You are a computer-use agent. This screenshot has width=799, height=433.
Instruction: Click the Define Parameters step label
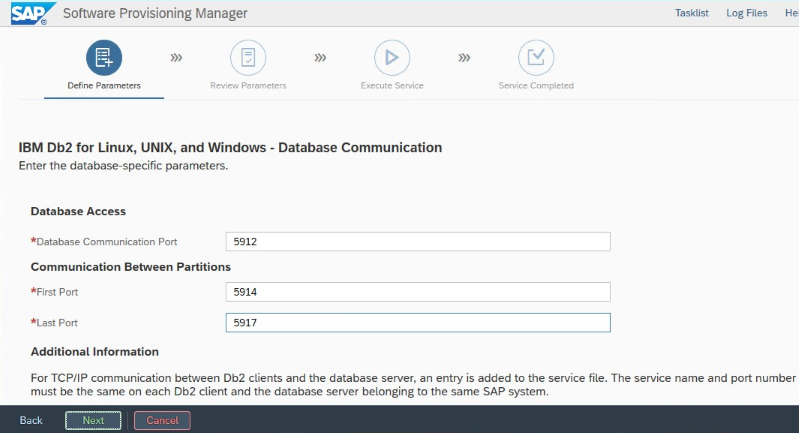[104, 86]
